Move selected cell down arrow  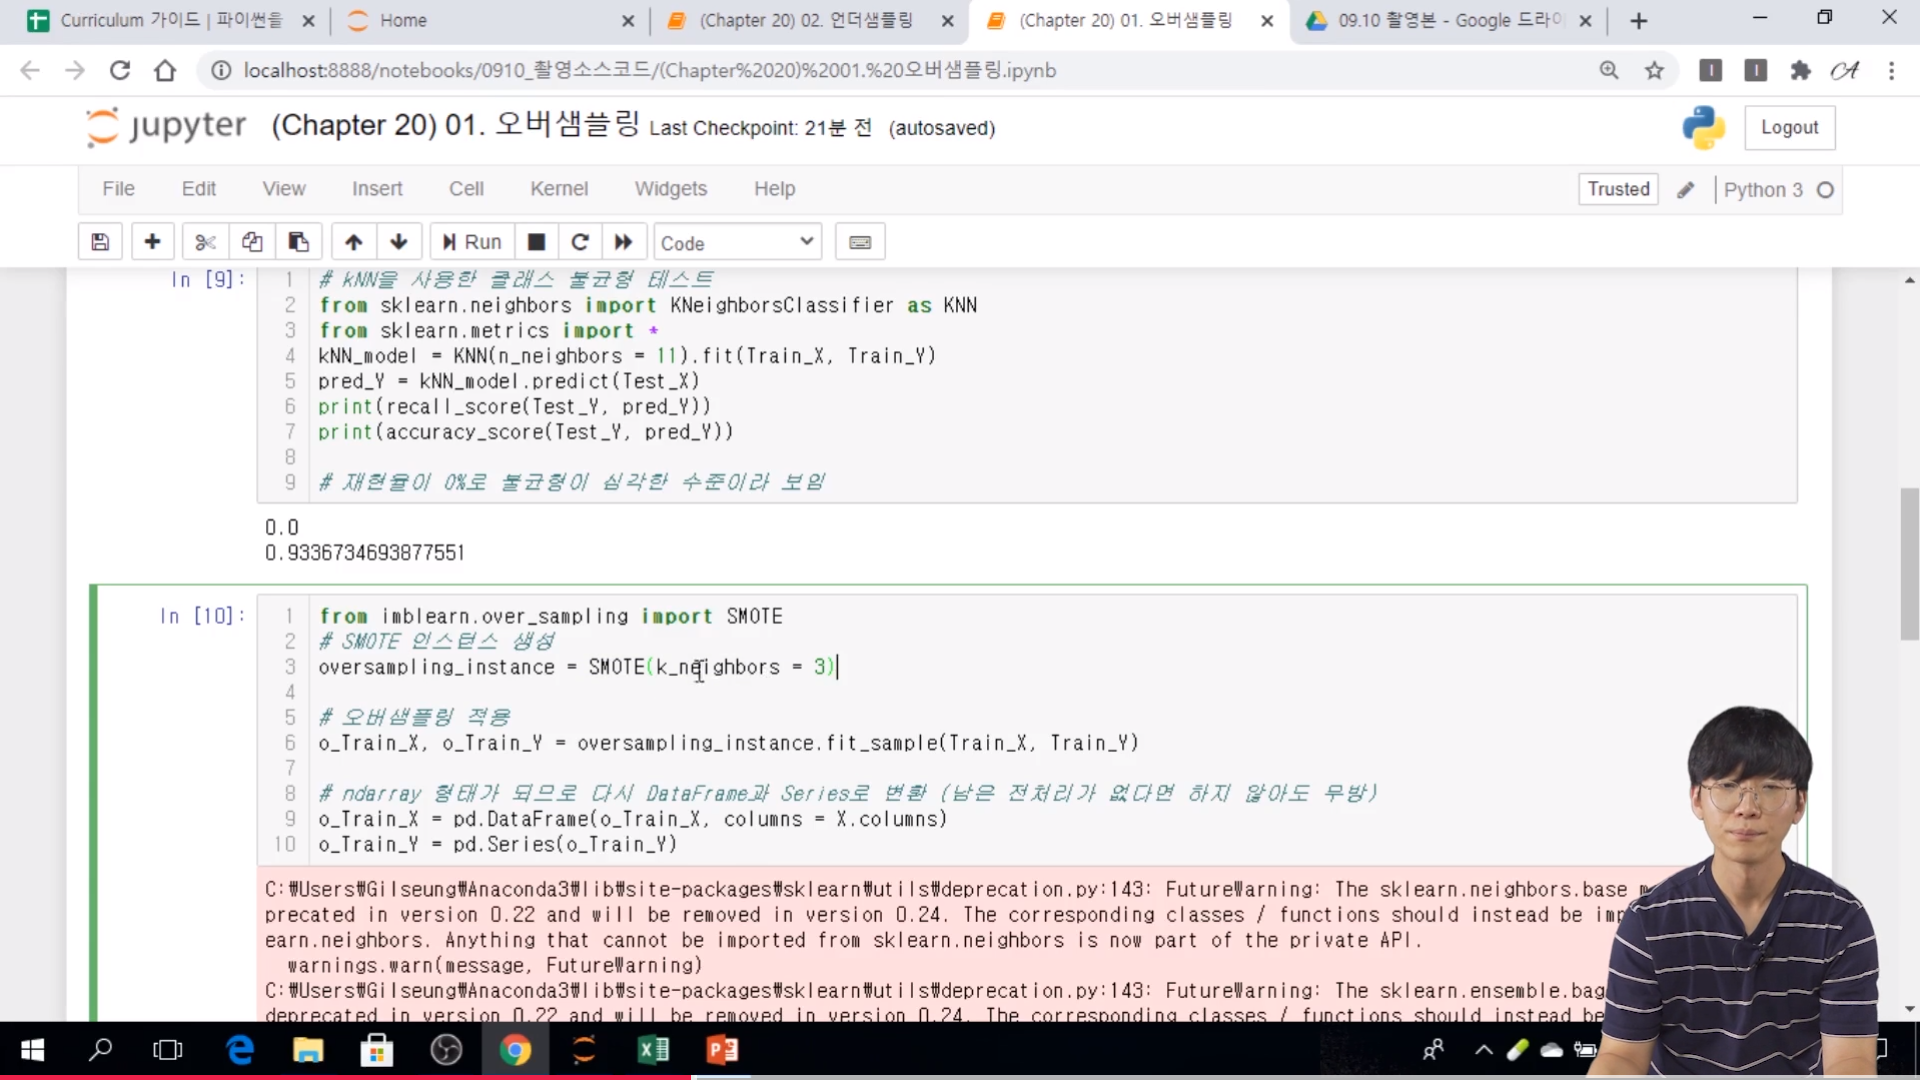click(x=399, y=242)
